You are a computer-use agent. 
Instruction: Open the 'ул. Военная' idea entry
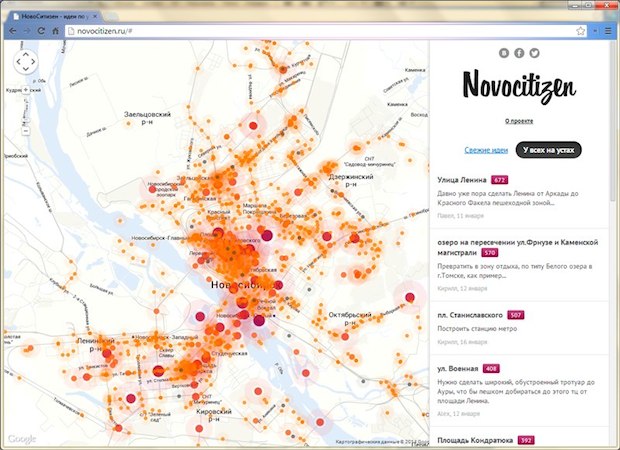(458, 368)
